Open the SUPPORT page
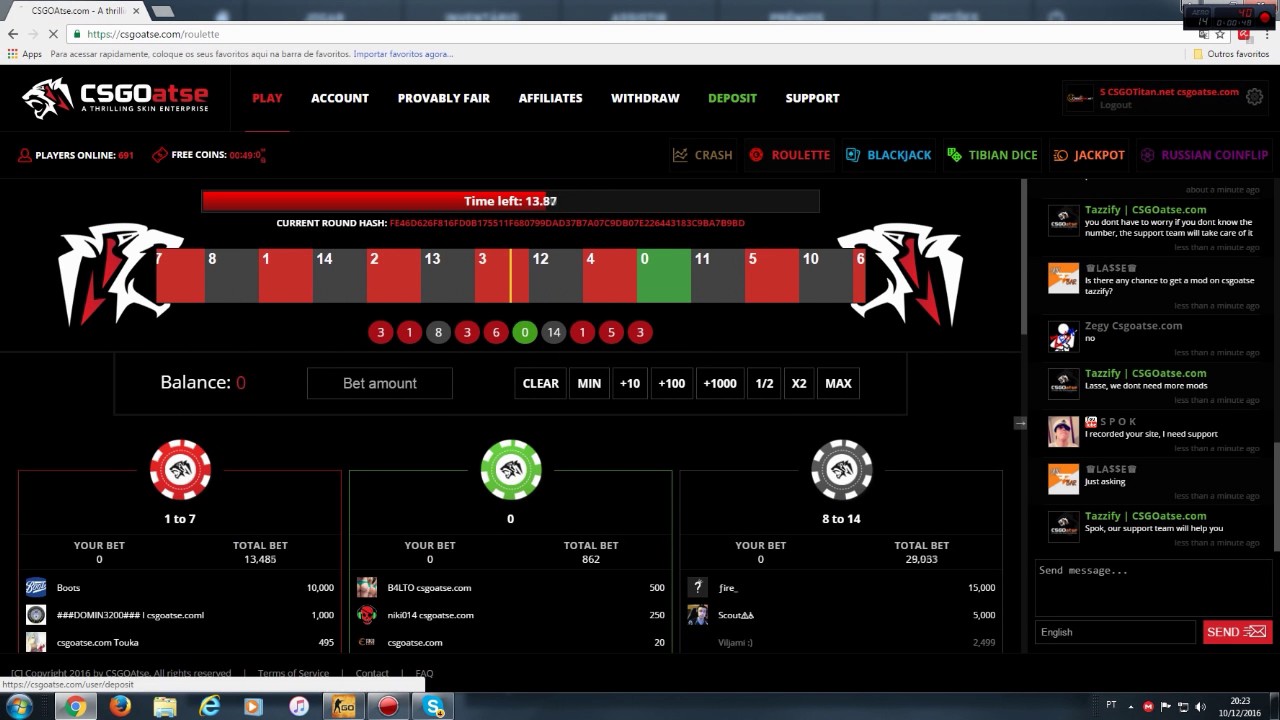This screenshot has width=1280, height=720. tap(812, 98)
